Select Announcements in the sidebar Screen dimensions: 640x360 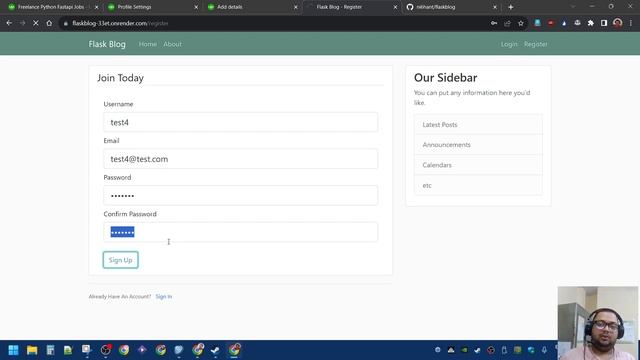[x=478, y=145]
